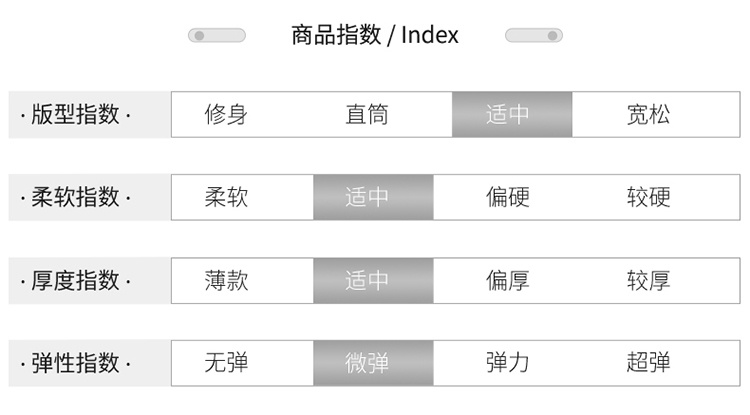Select 弹力 elasticity option
Viewport: 750px width, 415px height.
pos(508,363)
